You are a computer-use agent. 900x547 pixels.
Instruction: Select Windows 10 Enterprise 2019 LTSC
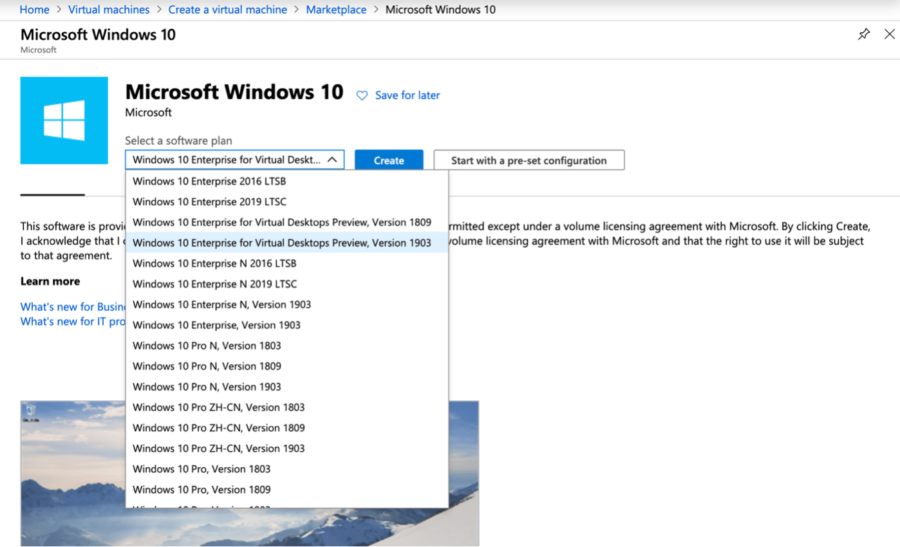[x=287, y=201]
